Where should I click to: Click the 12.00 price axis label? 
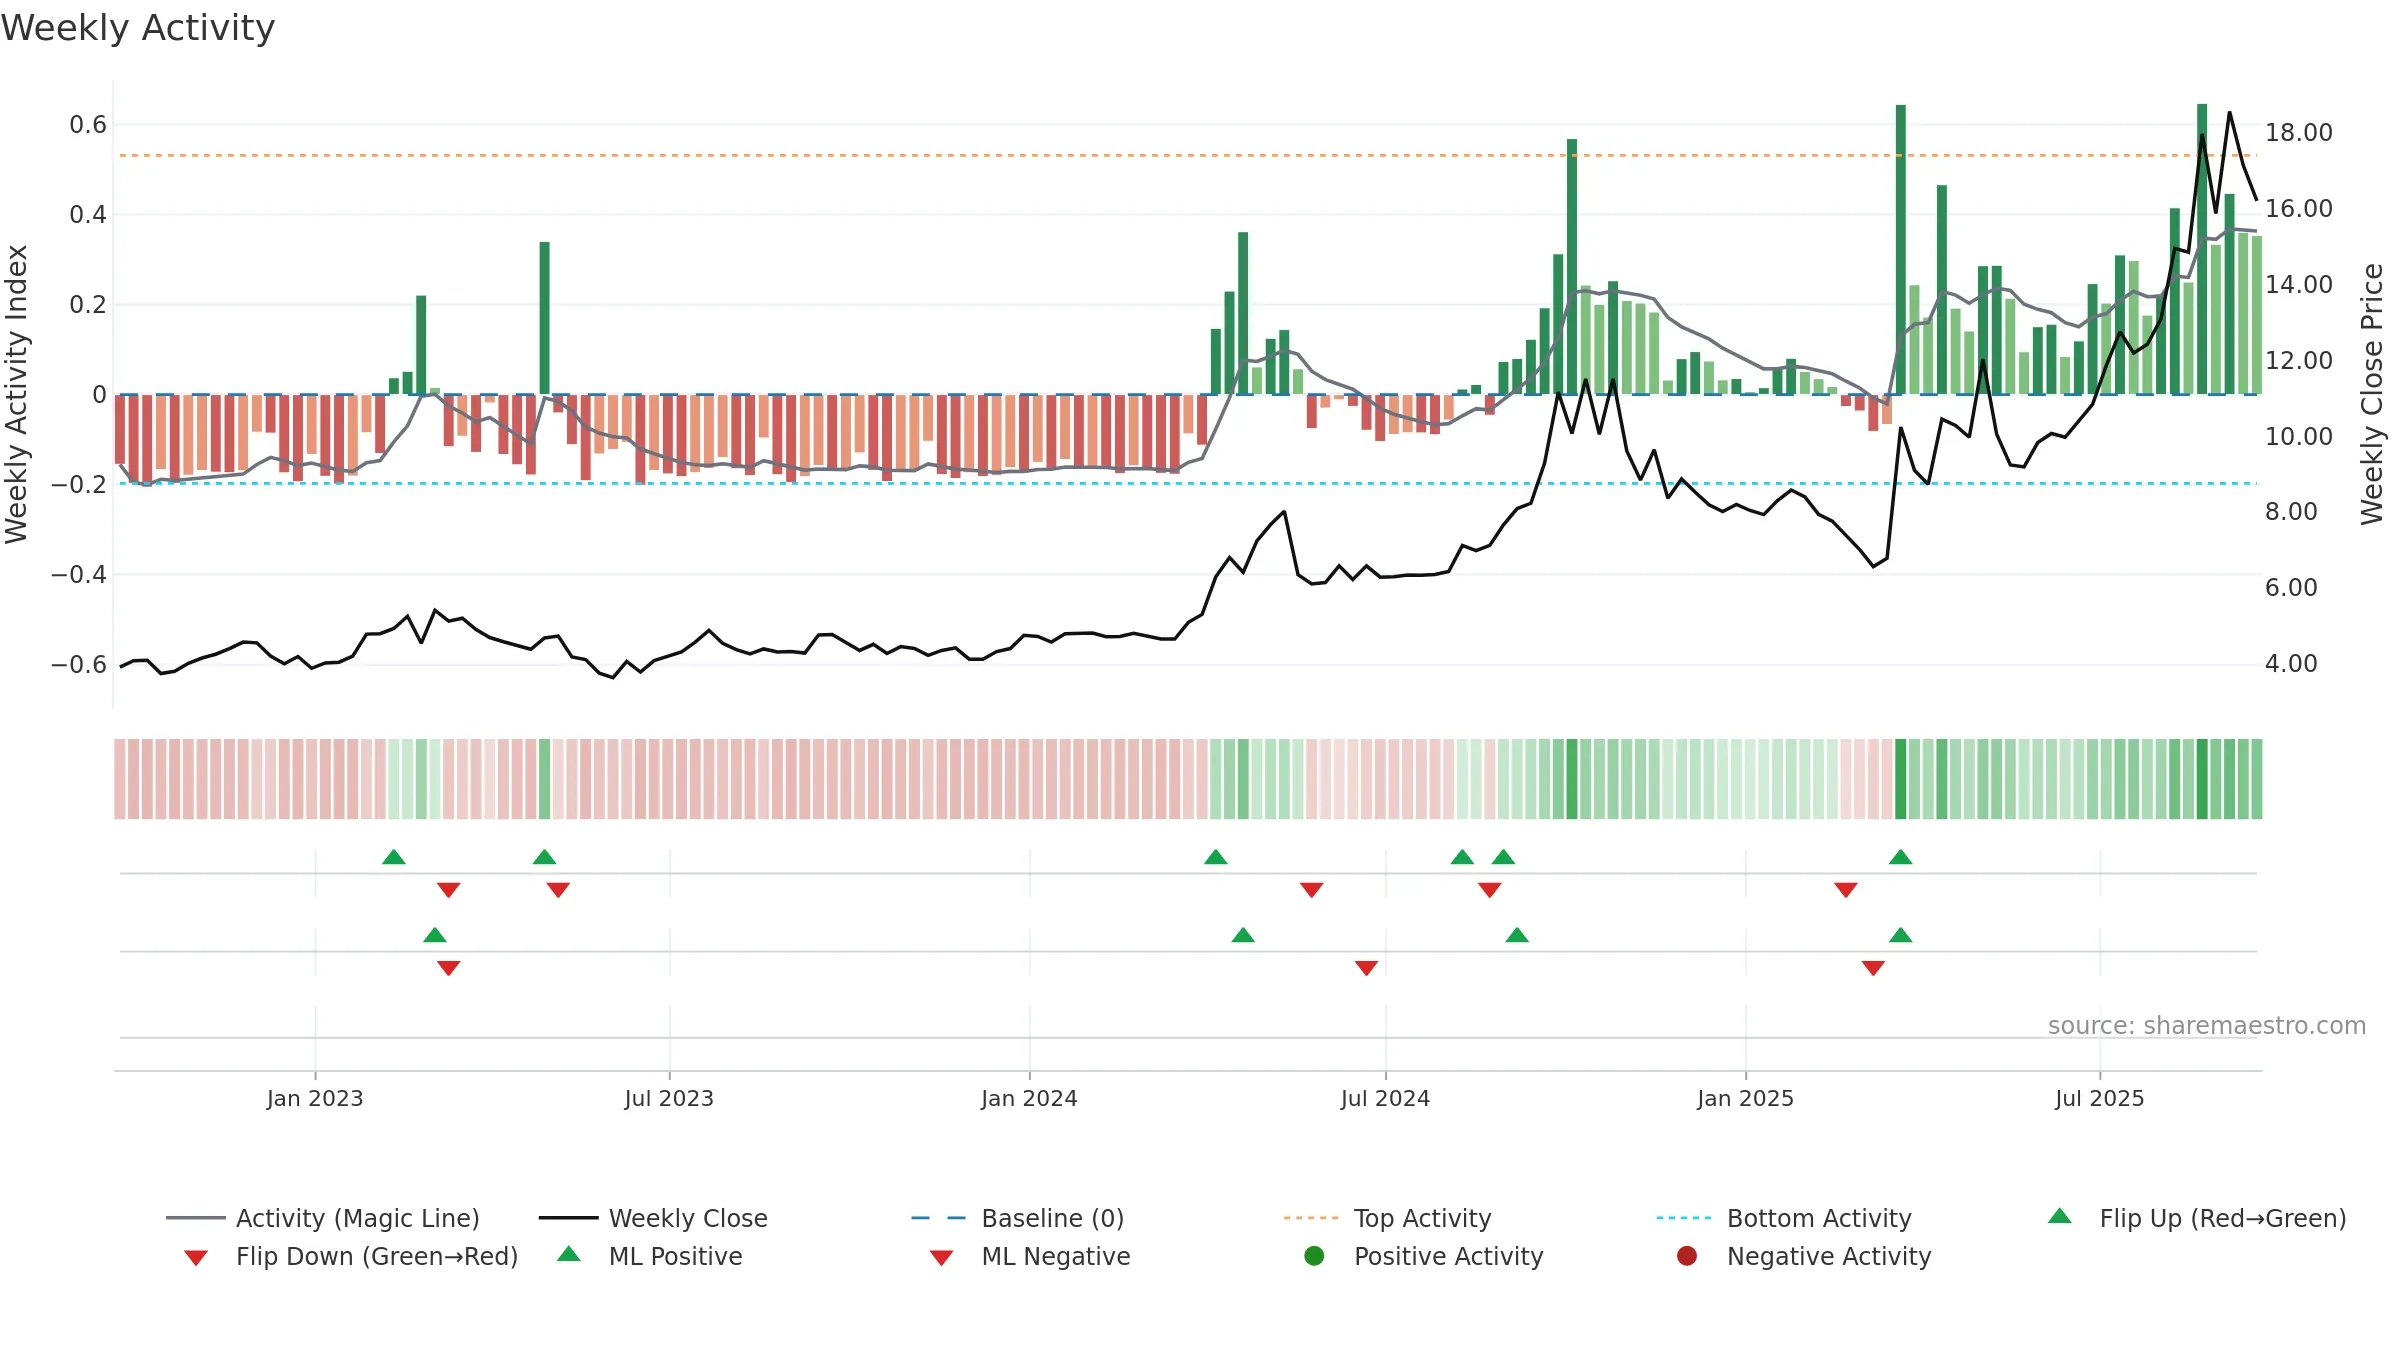[x=2298, y=361]
